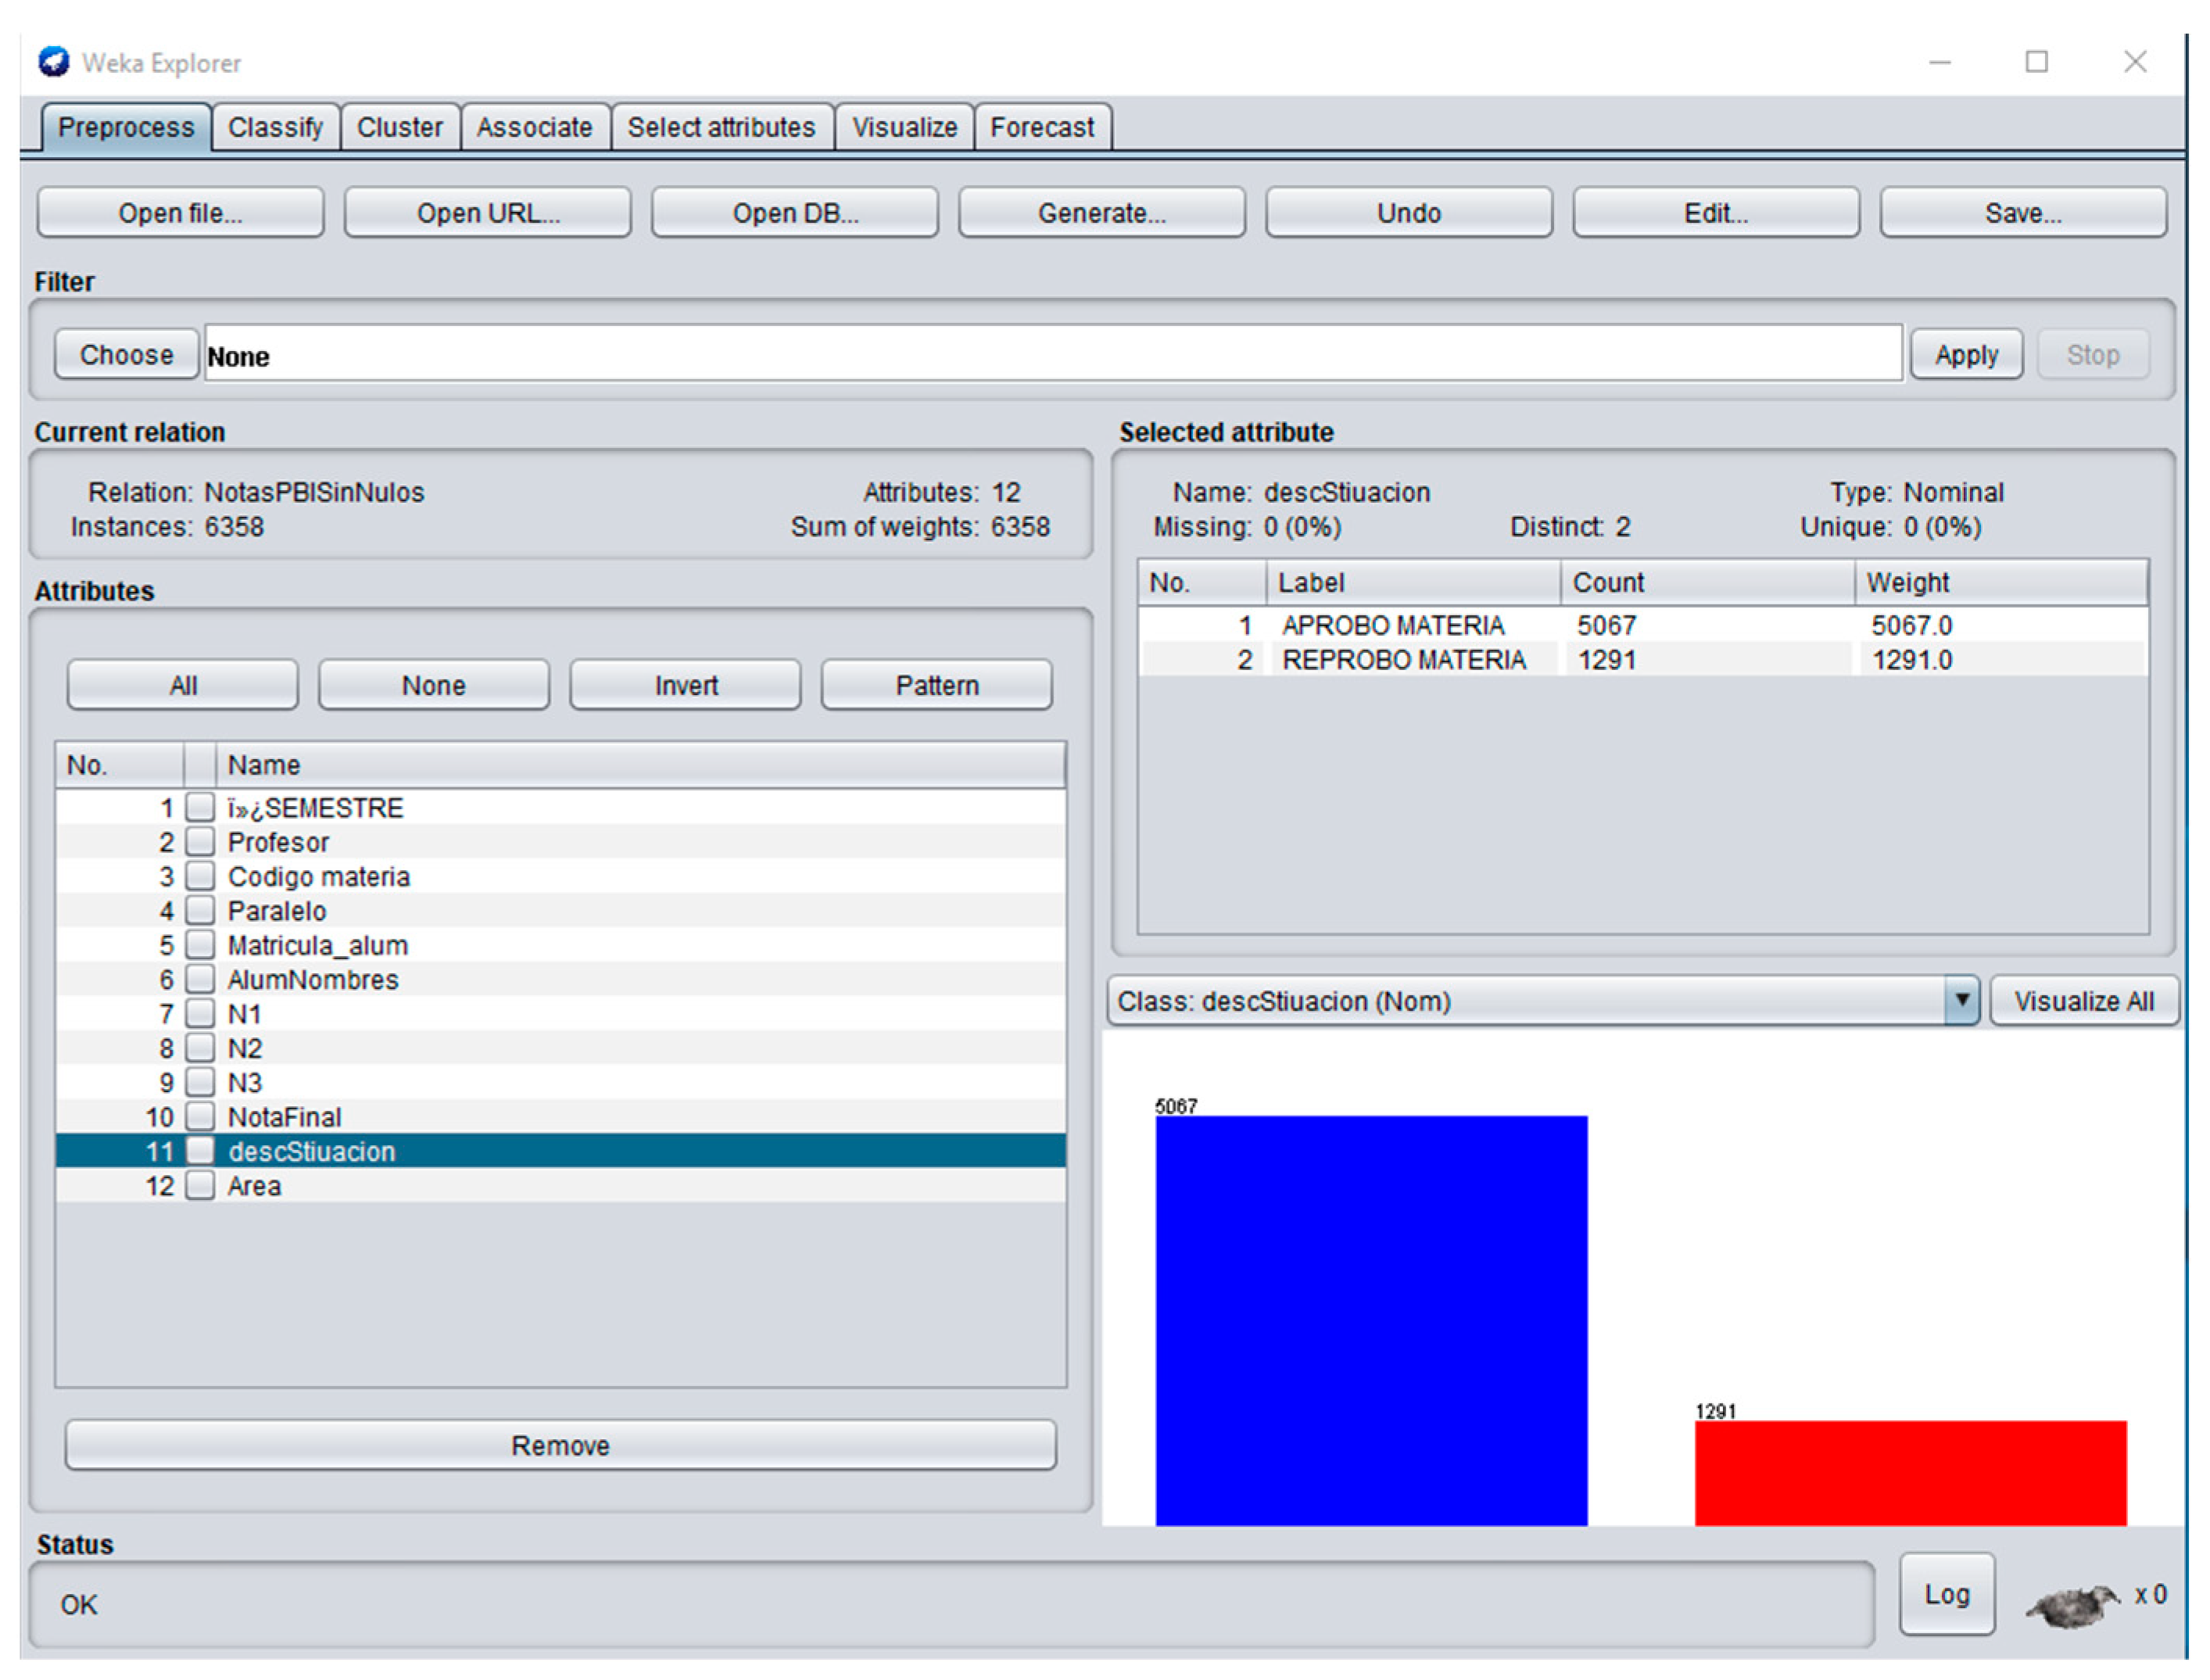The height and width of the screenshot is (1680, 2210).
Task: Click the Choose filter button
Action: point(126,355)
